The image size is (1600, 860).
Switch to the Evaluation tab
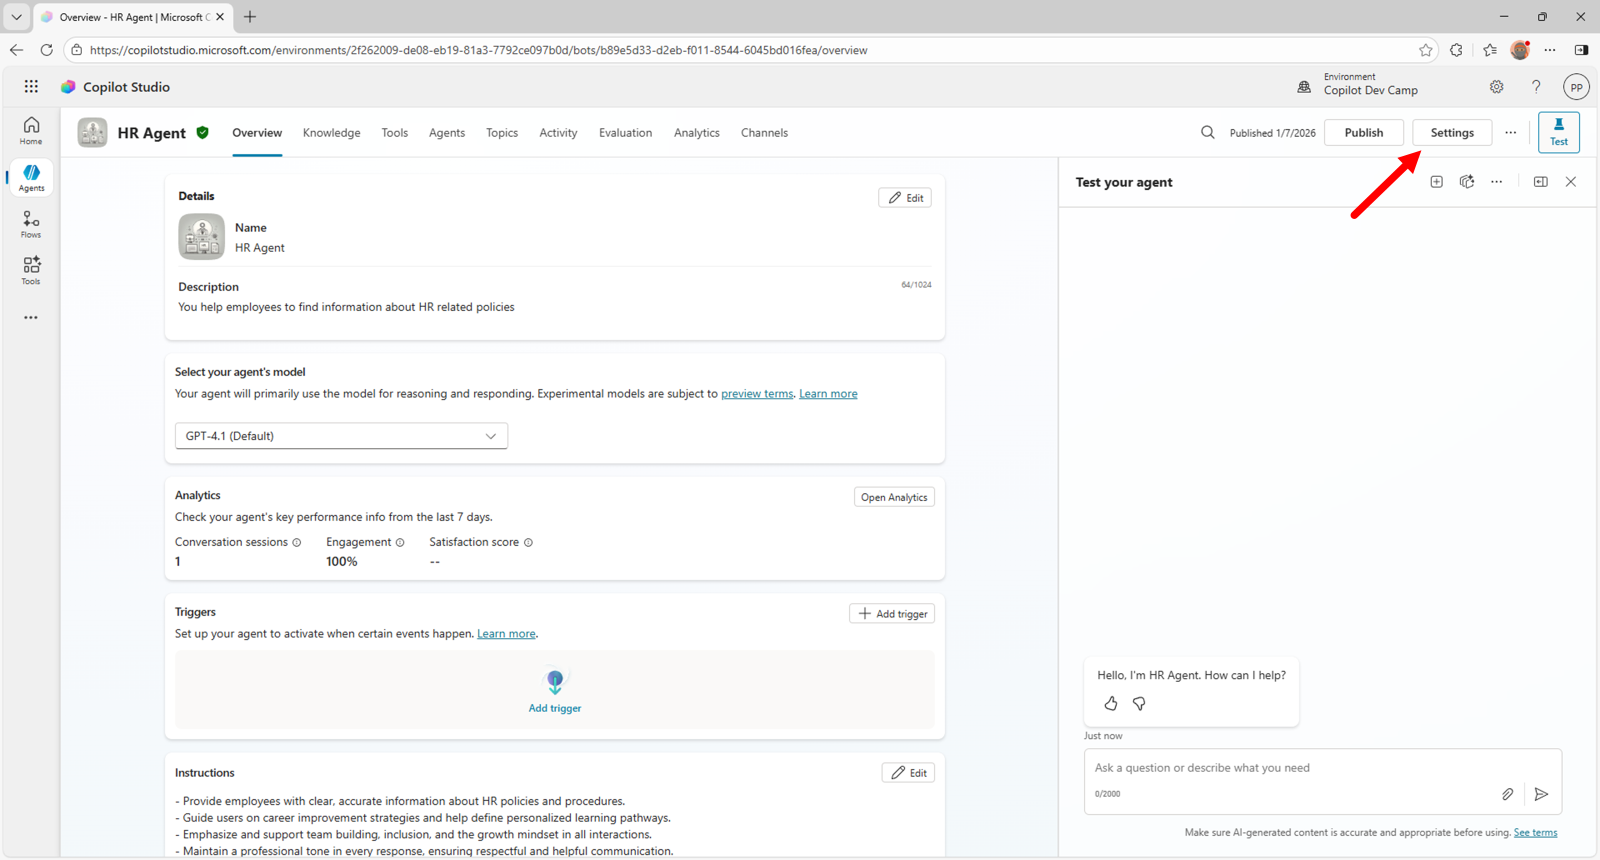[x=625, y=133]
